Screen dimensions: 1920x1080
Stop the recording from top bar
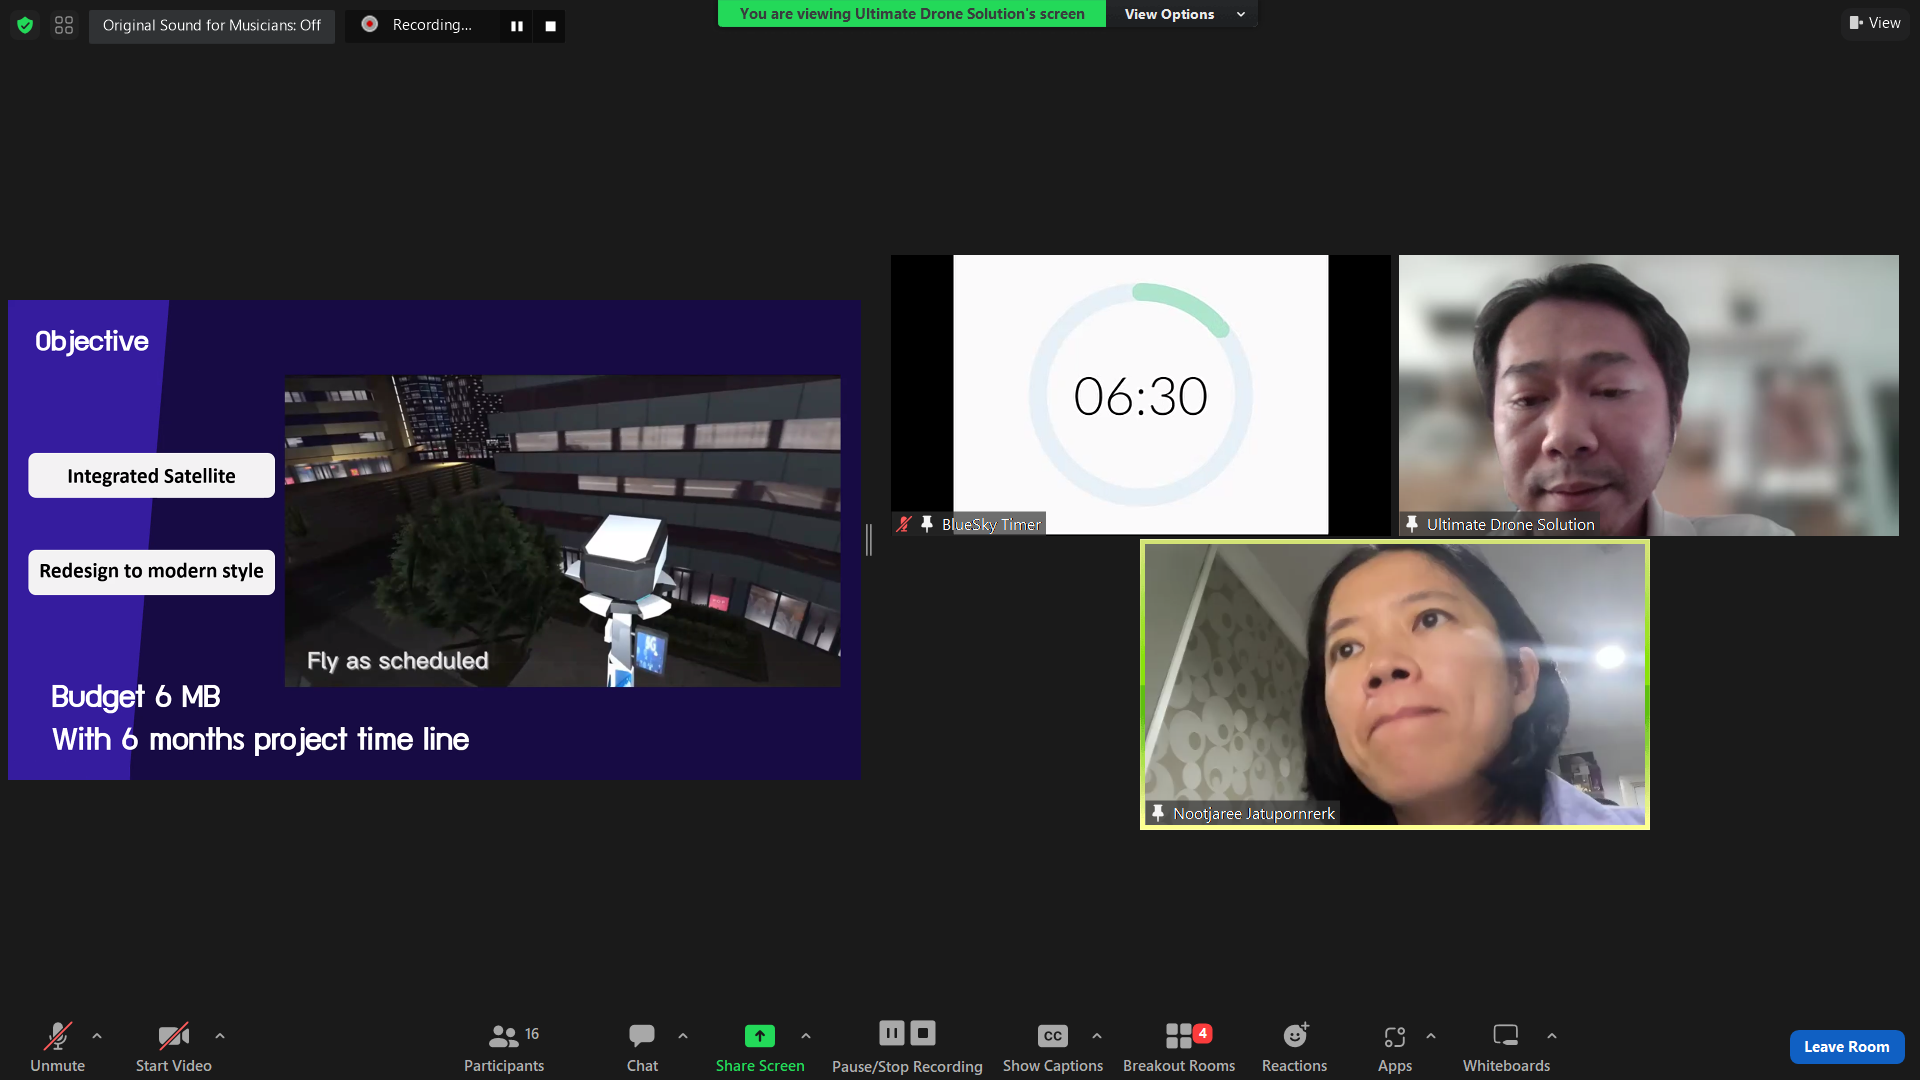click(550, 26)
